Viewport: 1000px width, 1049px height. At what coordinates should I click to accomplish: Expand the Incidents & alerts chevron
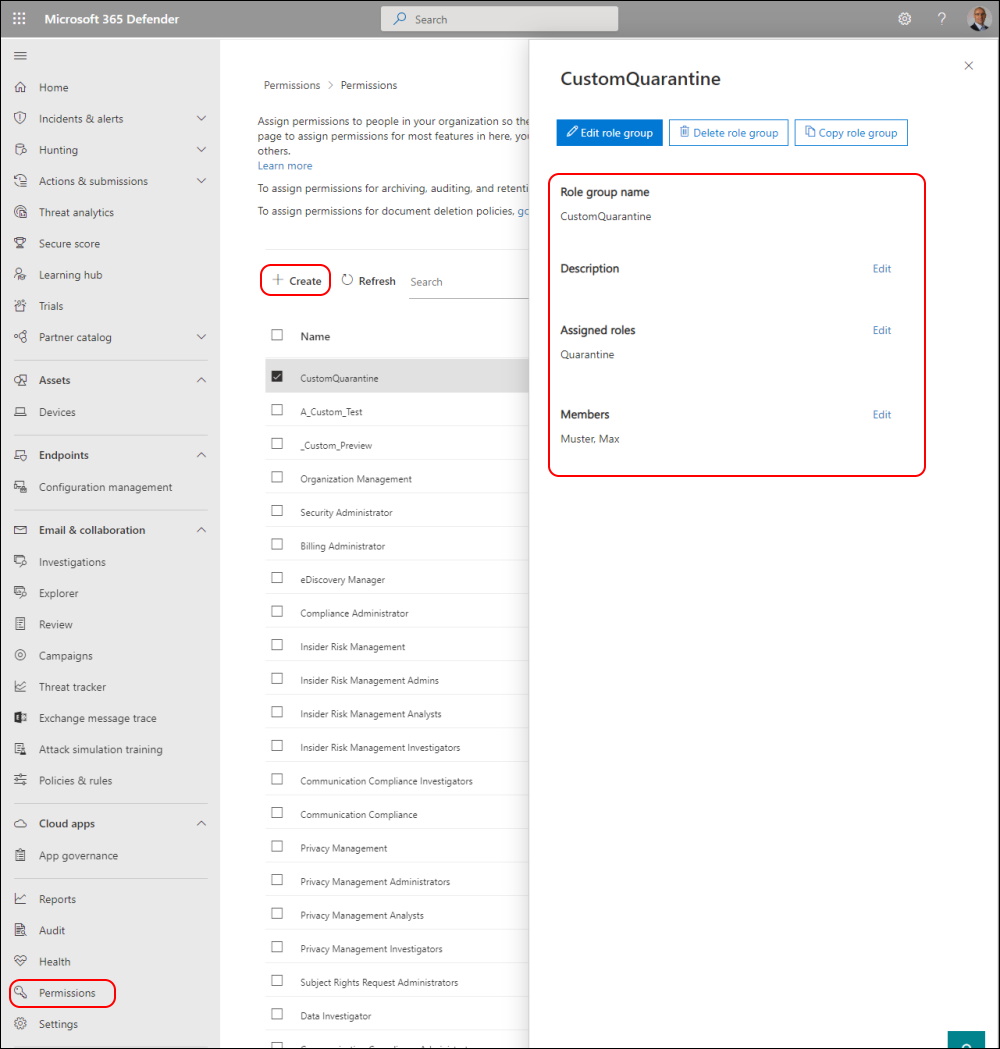pos(201,118)
